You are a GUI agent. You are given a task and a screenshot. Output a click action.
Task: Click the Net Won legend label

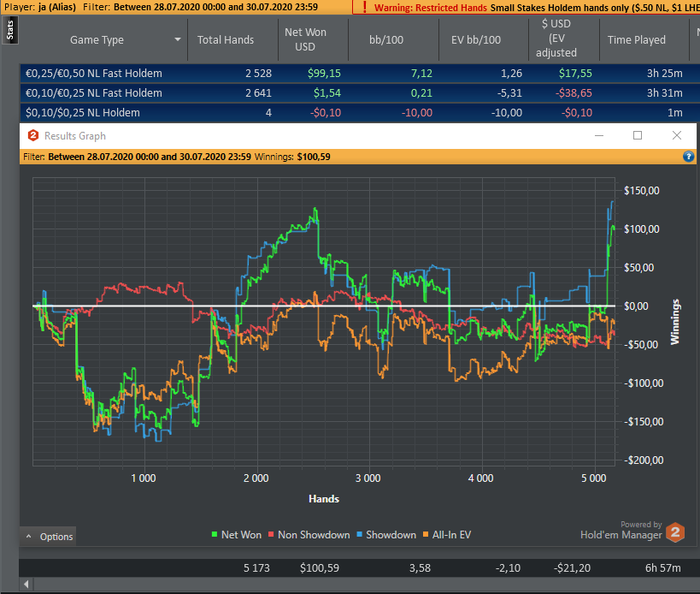coord(241,535)
